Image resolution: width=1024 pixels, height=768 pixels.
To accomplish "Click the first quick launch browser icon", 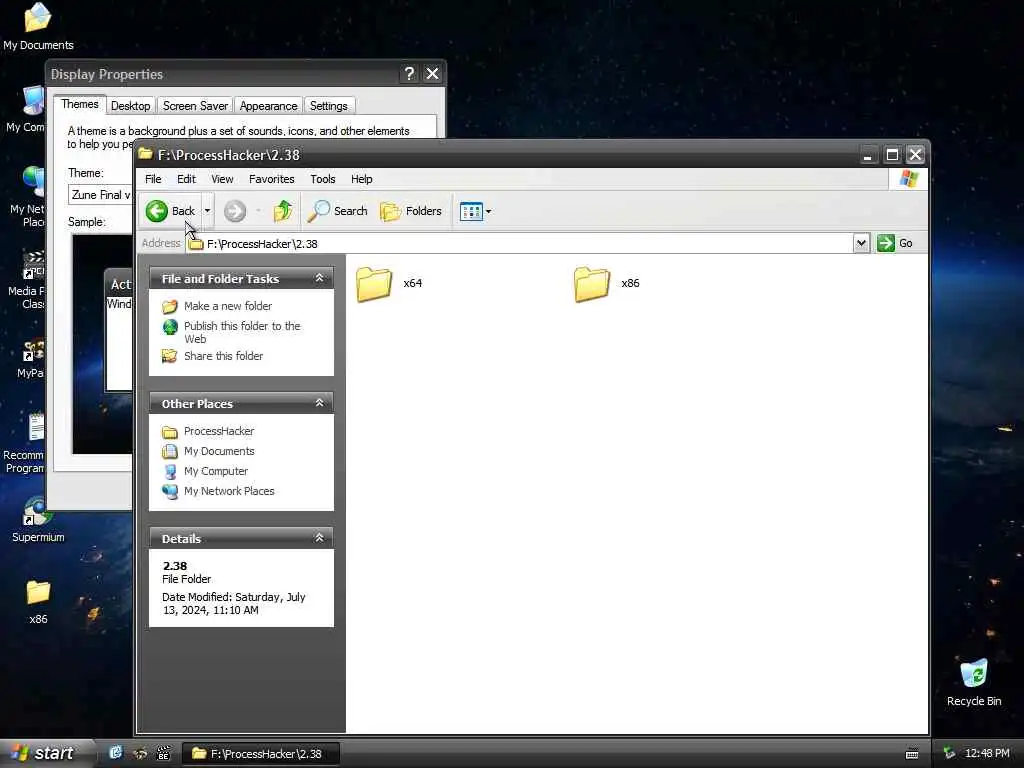I will [x=116, y=753].
